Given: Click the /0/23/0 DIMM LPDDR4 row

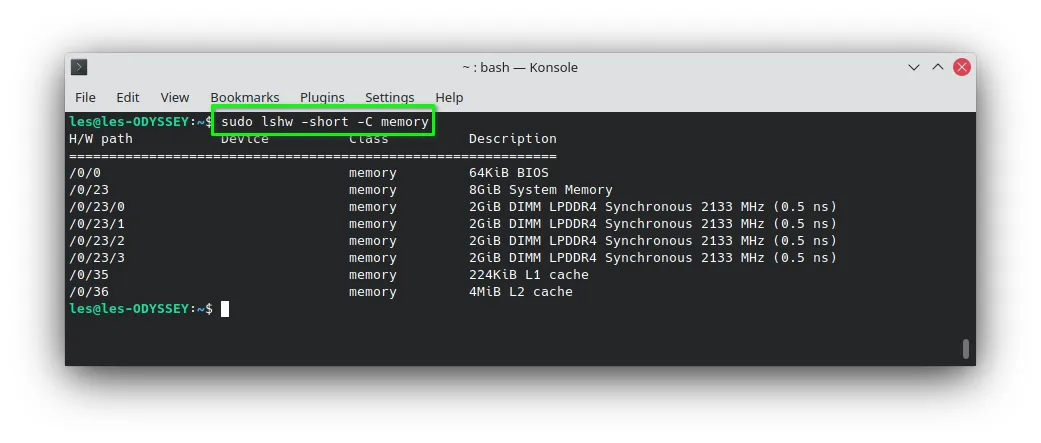Looking at the screenshot, I should click(453, 207).
